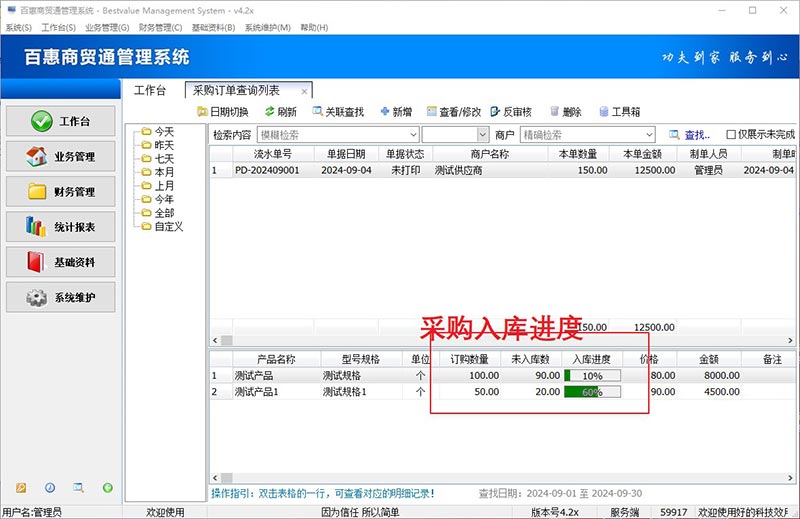This screenshot has height=519, width=800.
Task: Open the 工具箱 toolbox
Action: [x=620, y=112]
